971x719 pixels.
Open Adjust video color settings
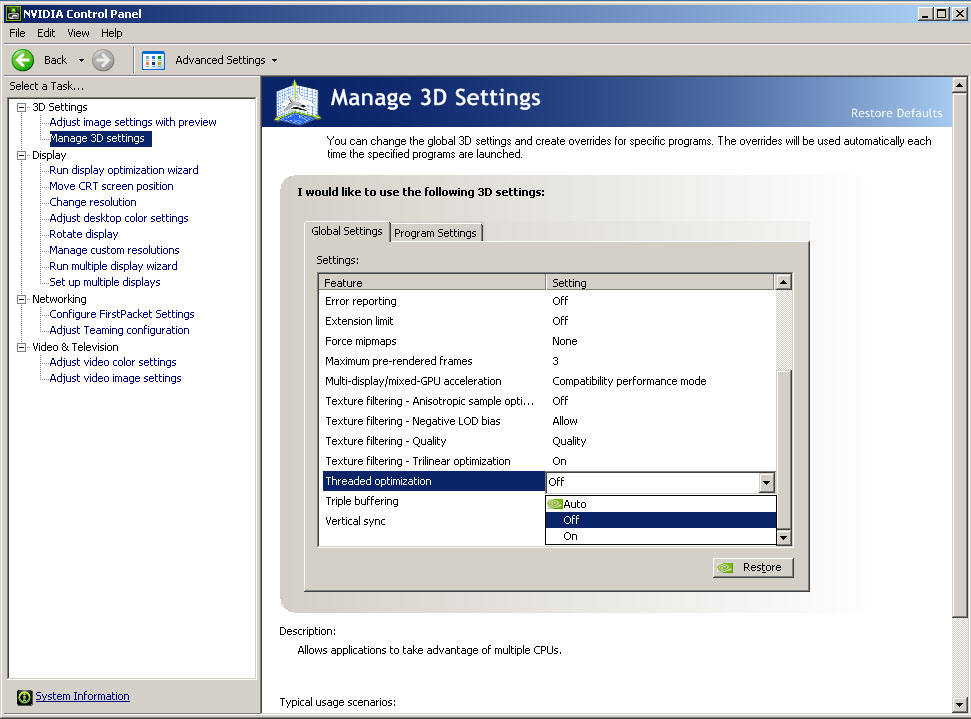(x=113, y=362)
